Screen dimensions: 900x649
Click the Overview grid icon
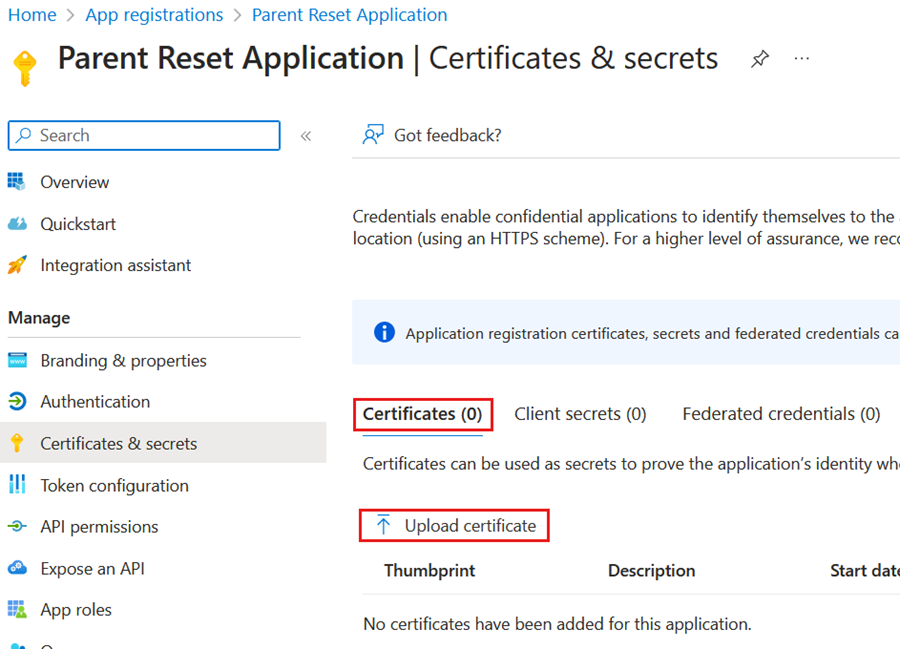17,182
